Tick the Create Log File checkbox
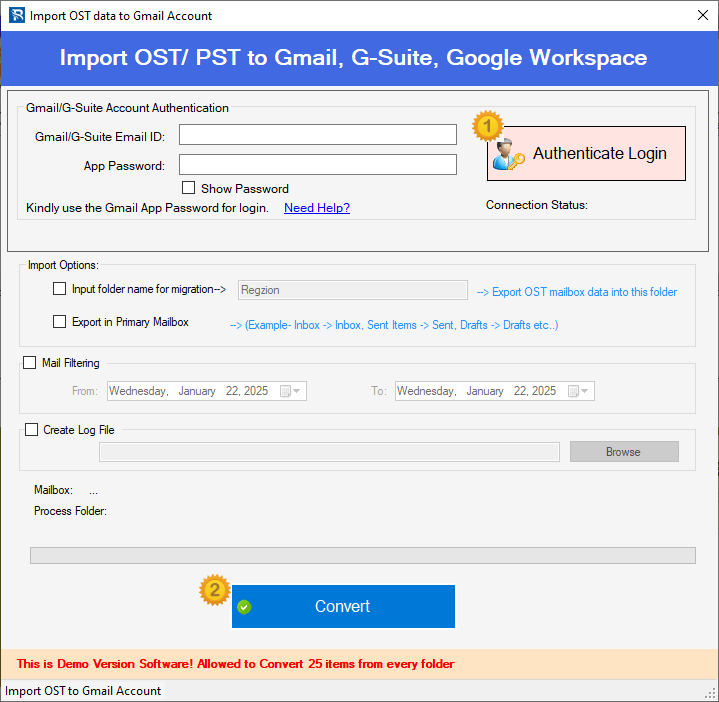 coord(29,430)
